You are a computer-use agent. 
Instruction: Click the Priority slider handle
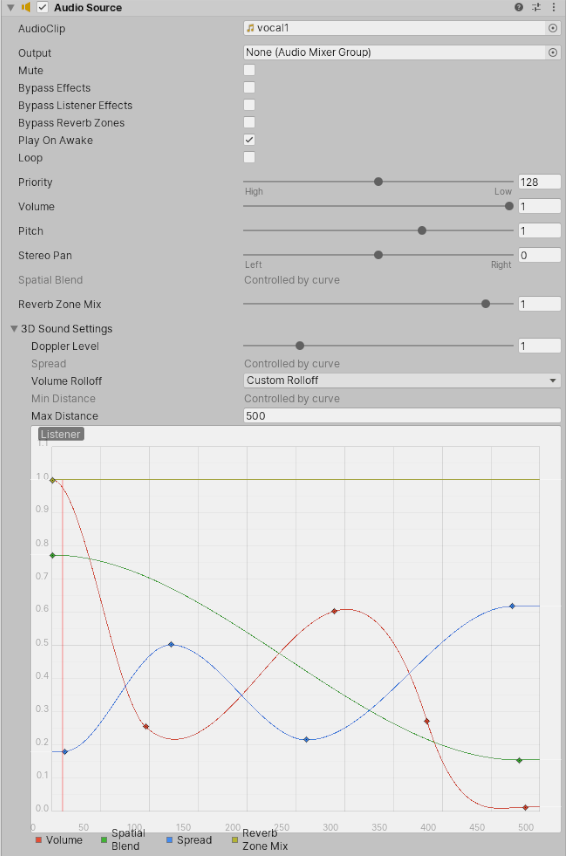[378, 181]
